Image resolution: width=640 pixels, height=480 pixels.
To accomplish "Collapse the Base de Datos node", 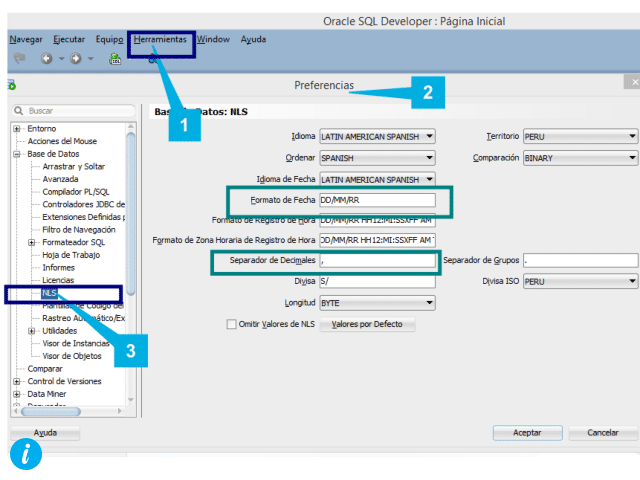I will click(x=17, y=154).
